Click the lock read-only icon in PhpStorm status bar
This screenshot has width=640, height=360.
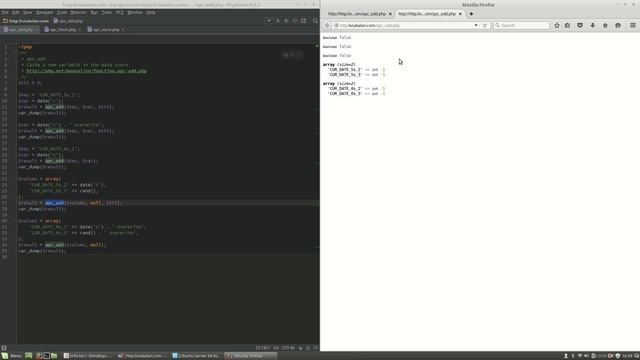[300, 348]
